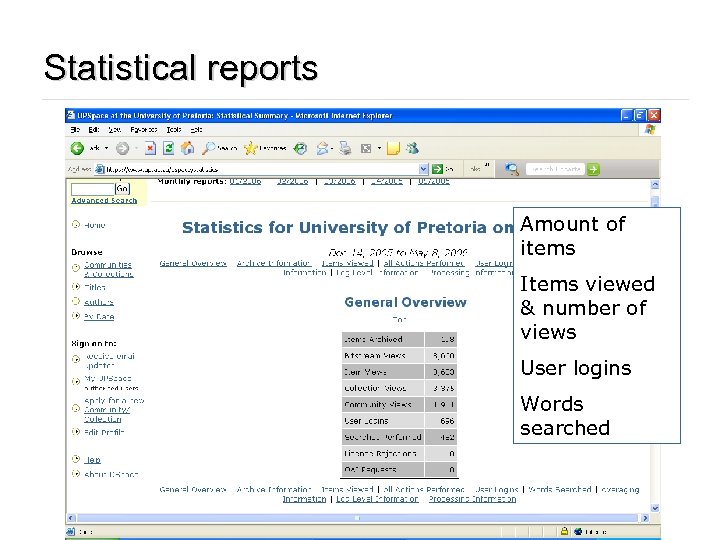Open the Edit menu

(x=94, y=130)
